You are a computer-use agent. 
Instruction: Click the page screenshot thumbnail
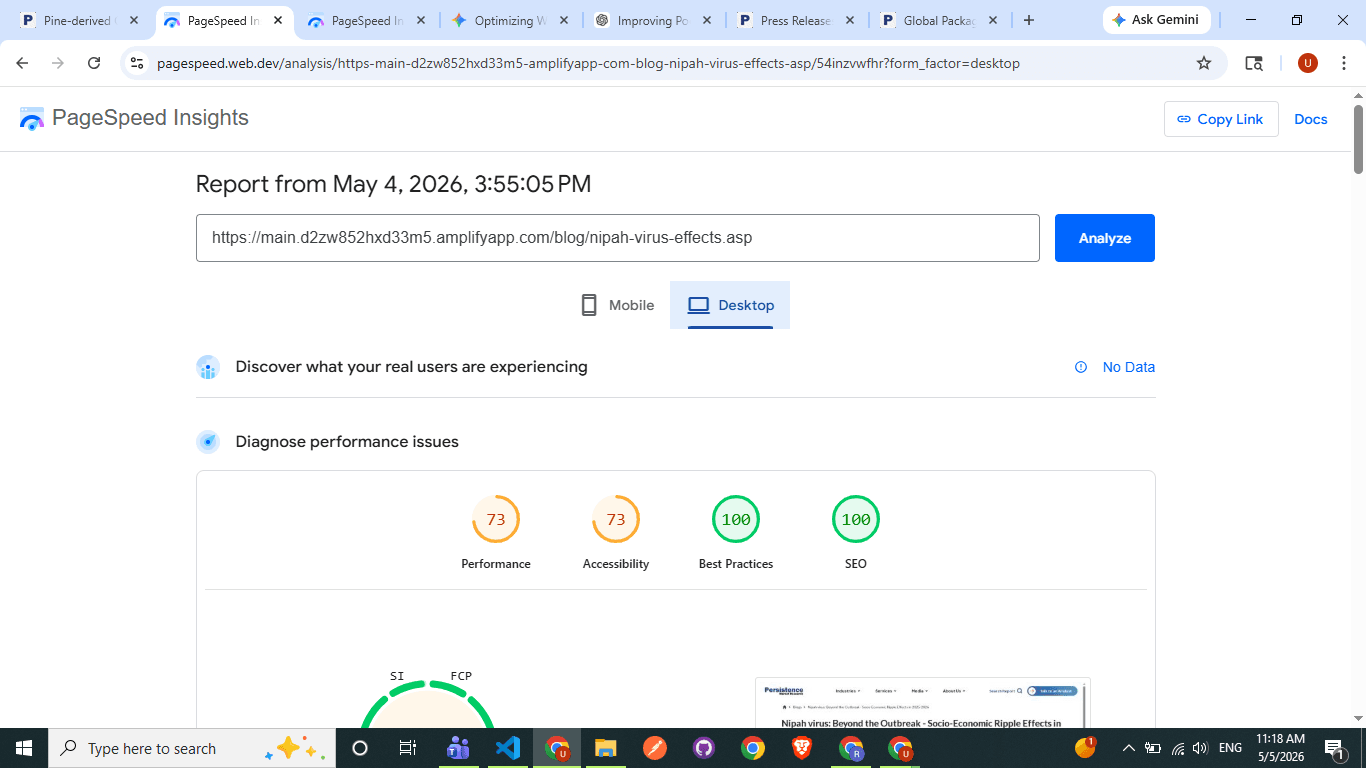pos(922,703)
